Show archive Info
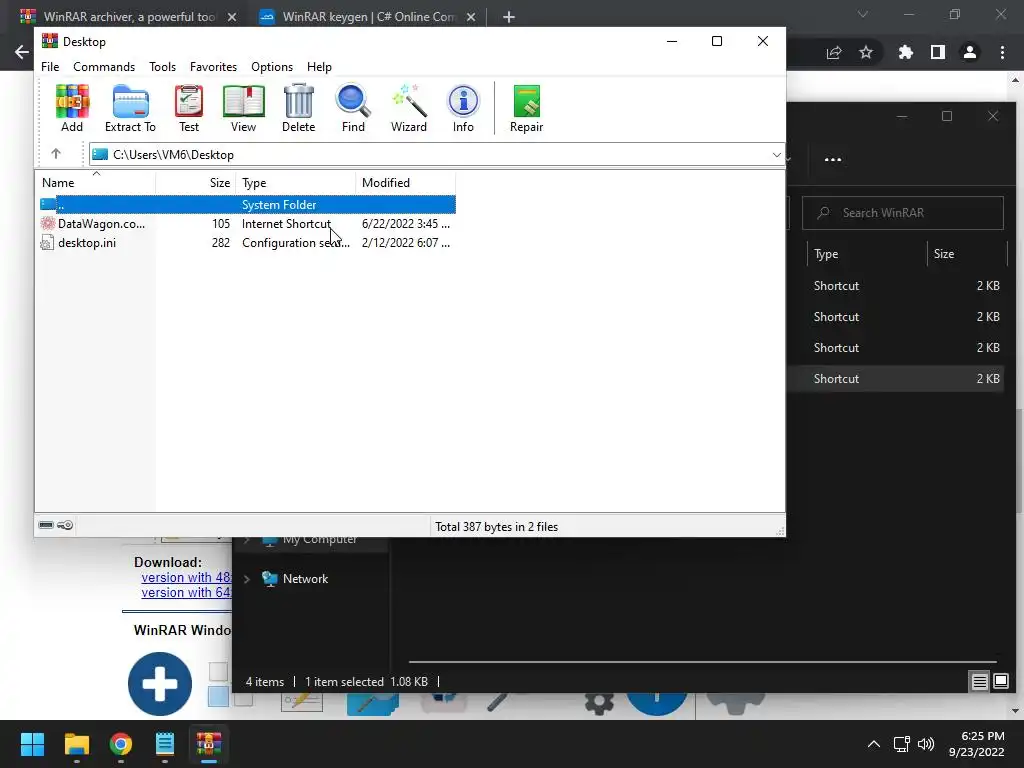The width and height of the screenshot is (1024, 768). [x=463, y=108]
